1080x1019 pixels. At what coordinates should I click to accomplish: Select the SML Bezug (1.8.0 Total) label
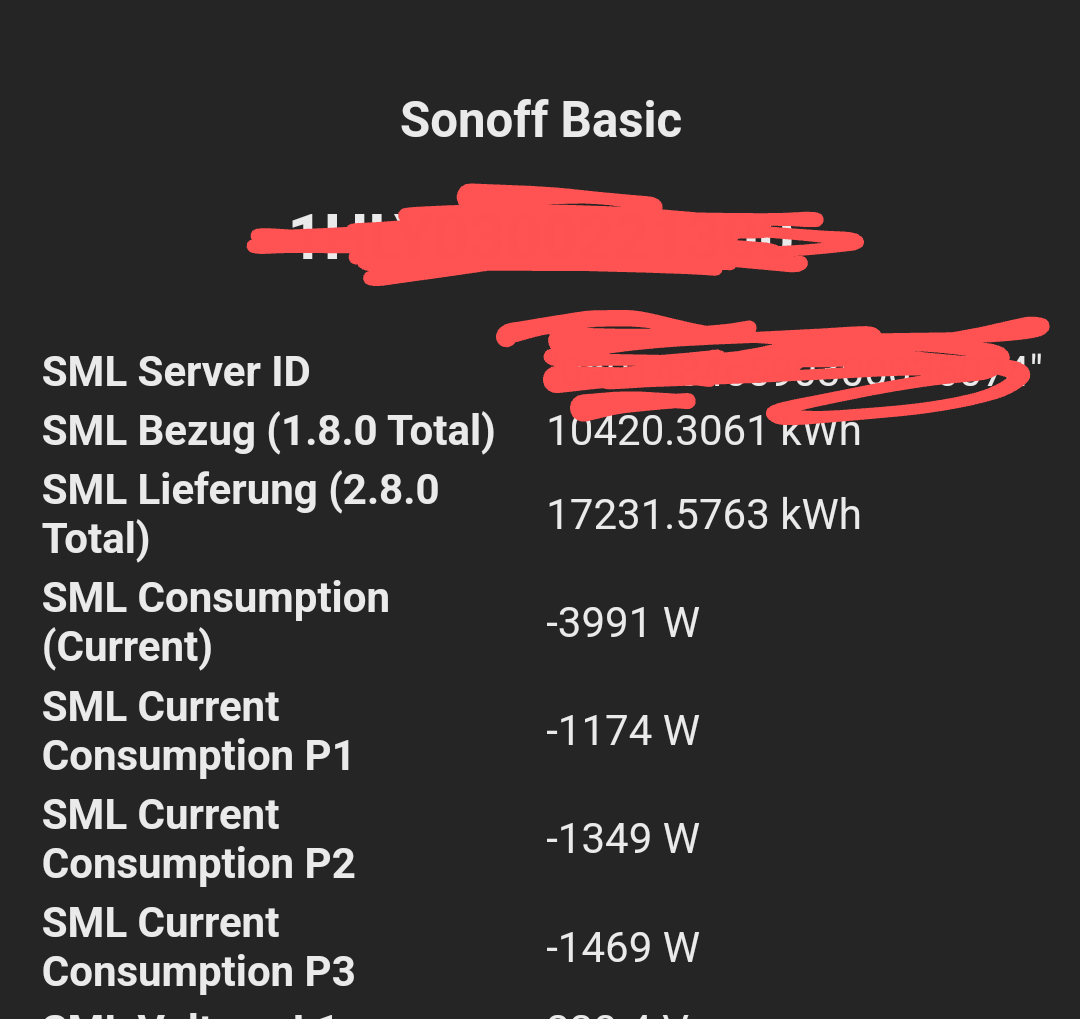pyautogui.click(x=268, y=431)
